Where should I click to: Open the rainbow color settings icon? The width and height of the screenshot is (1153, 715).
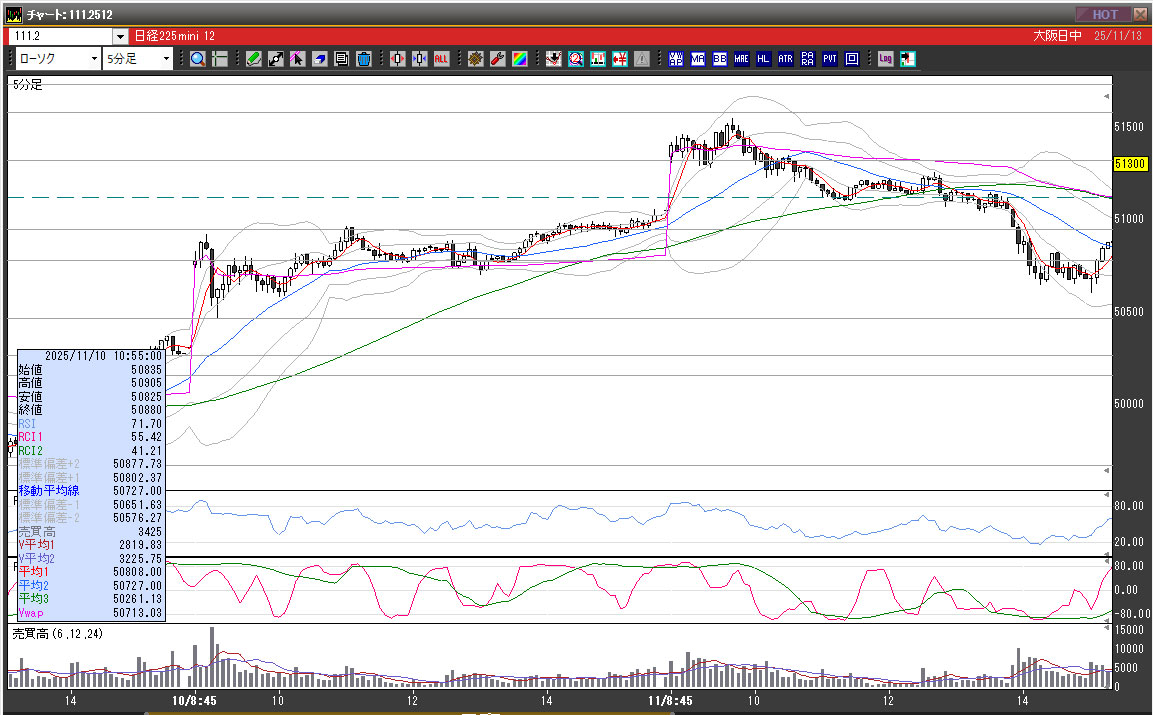519,59
